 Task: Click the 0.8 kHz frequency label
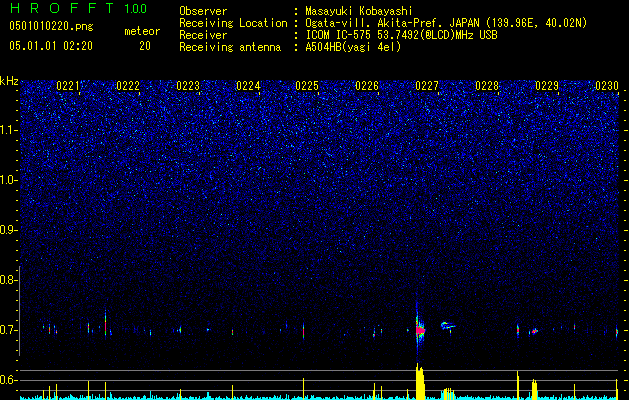pyautogui.click(x=9, y=280)
